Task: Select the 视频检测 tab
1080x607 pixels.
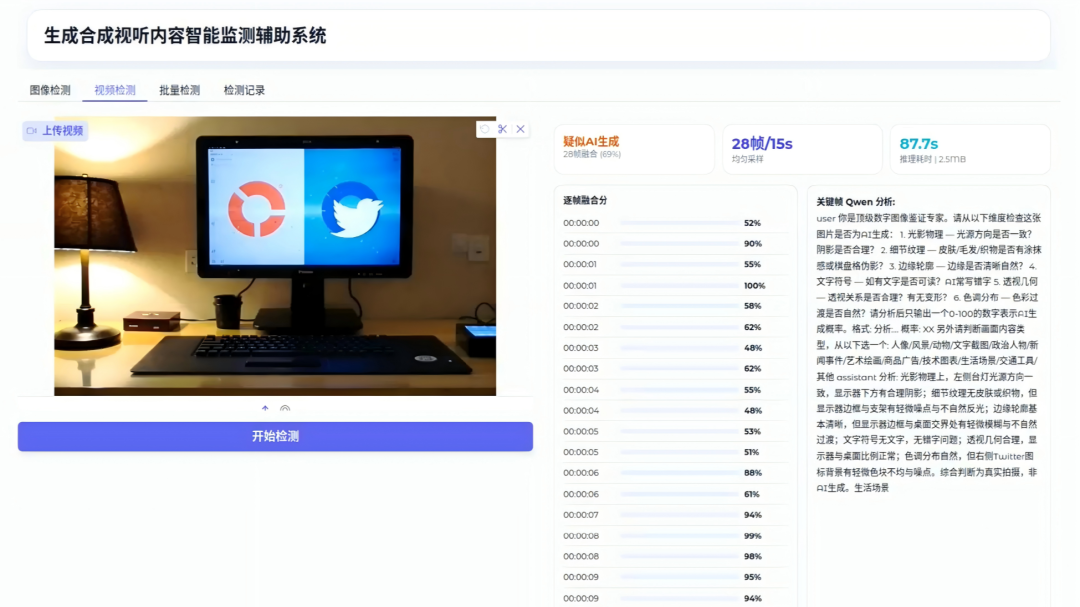Action: click(x=115, y=90)
